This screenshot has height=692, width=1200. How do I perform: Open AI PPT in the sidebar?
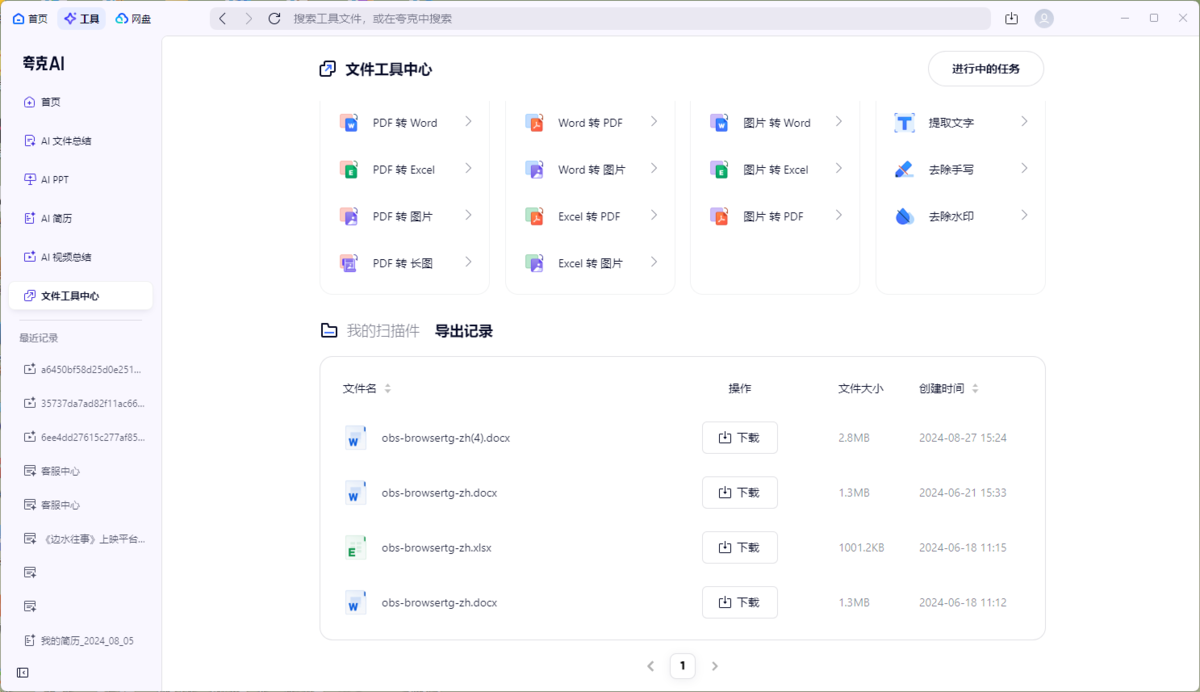54,180
